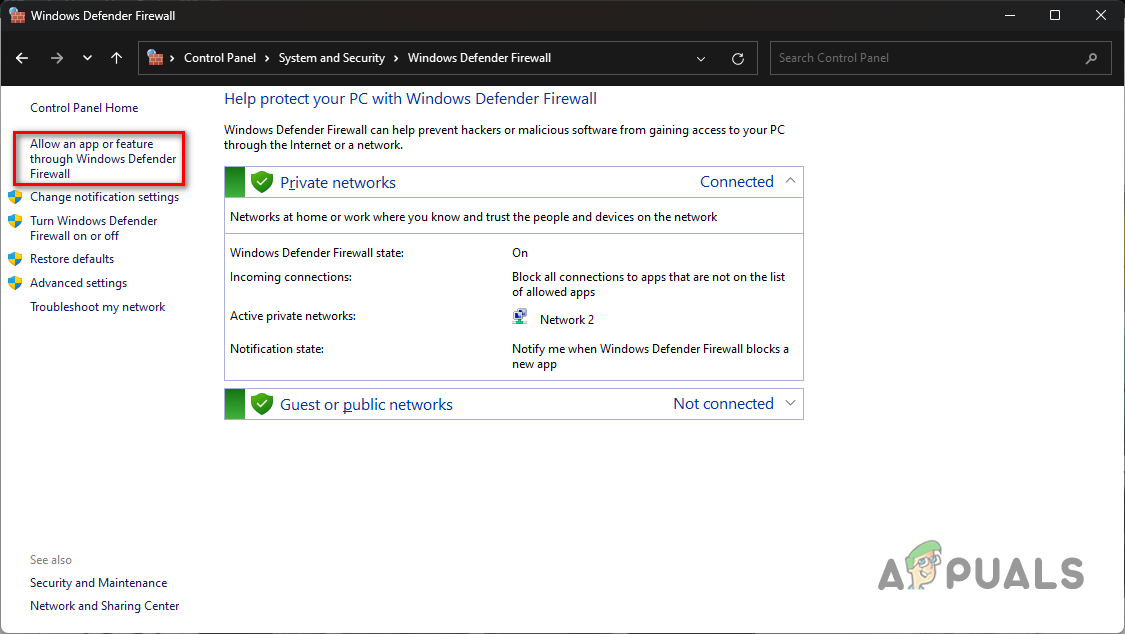This screenshot has width=1125, height=634.
Task: Go back using the navigation arrow
Action: tap(21, 57)
